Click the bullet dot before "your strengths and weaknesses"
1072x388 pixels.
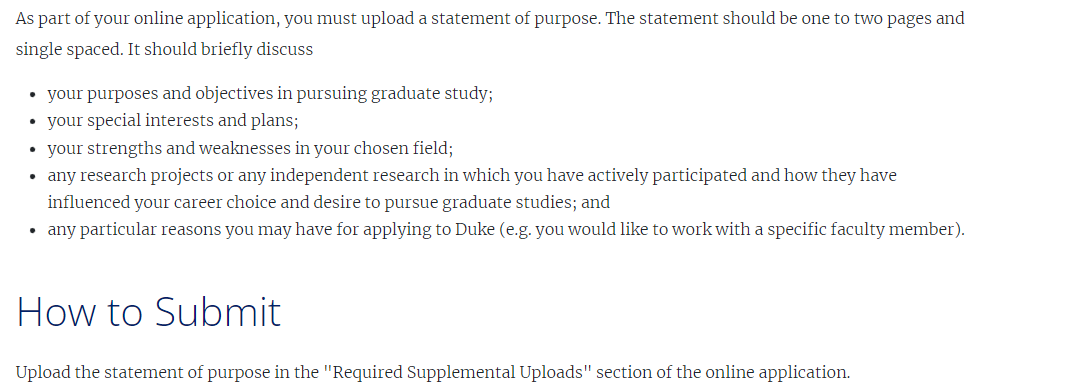point(33,149)
